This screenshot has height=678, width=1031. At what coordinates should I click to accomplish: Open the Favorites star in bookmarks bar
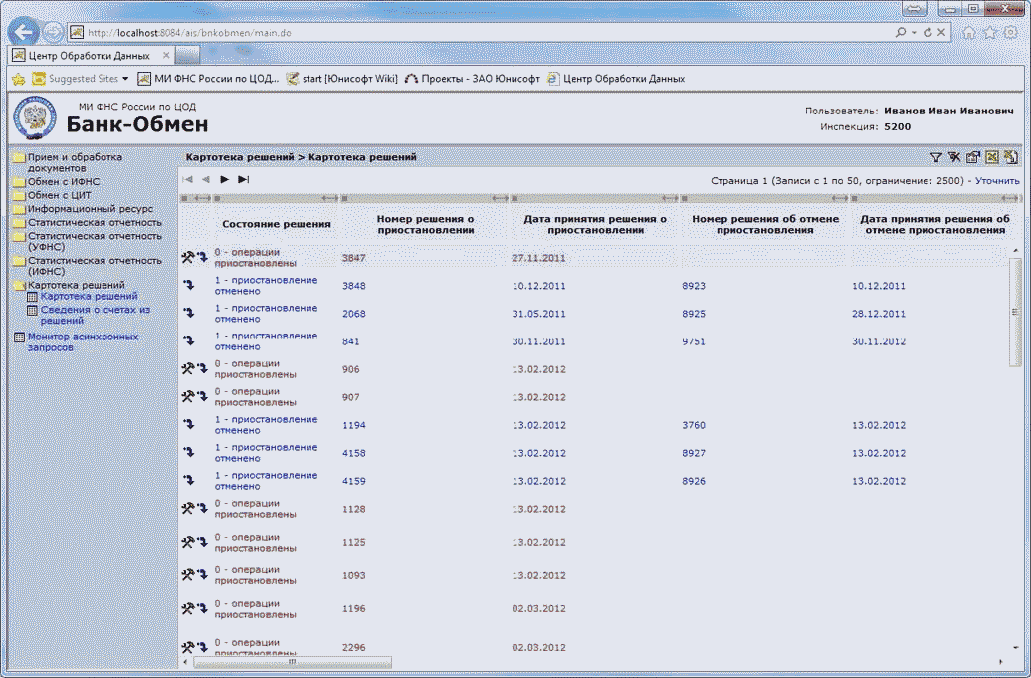click(18, 79)
